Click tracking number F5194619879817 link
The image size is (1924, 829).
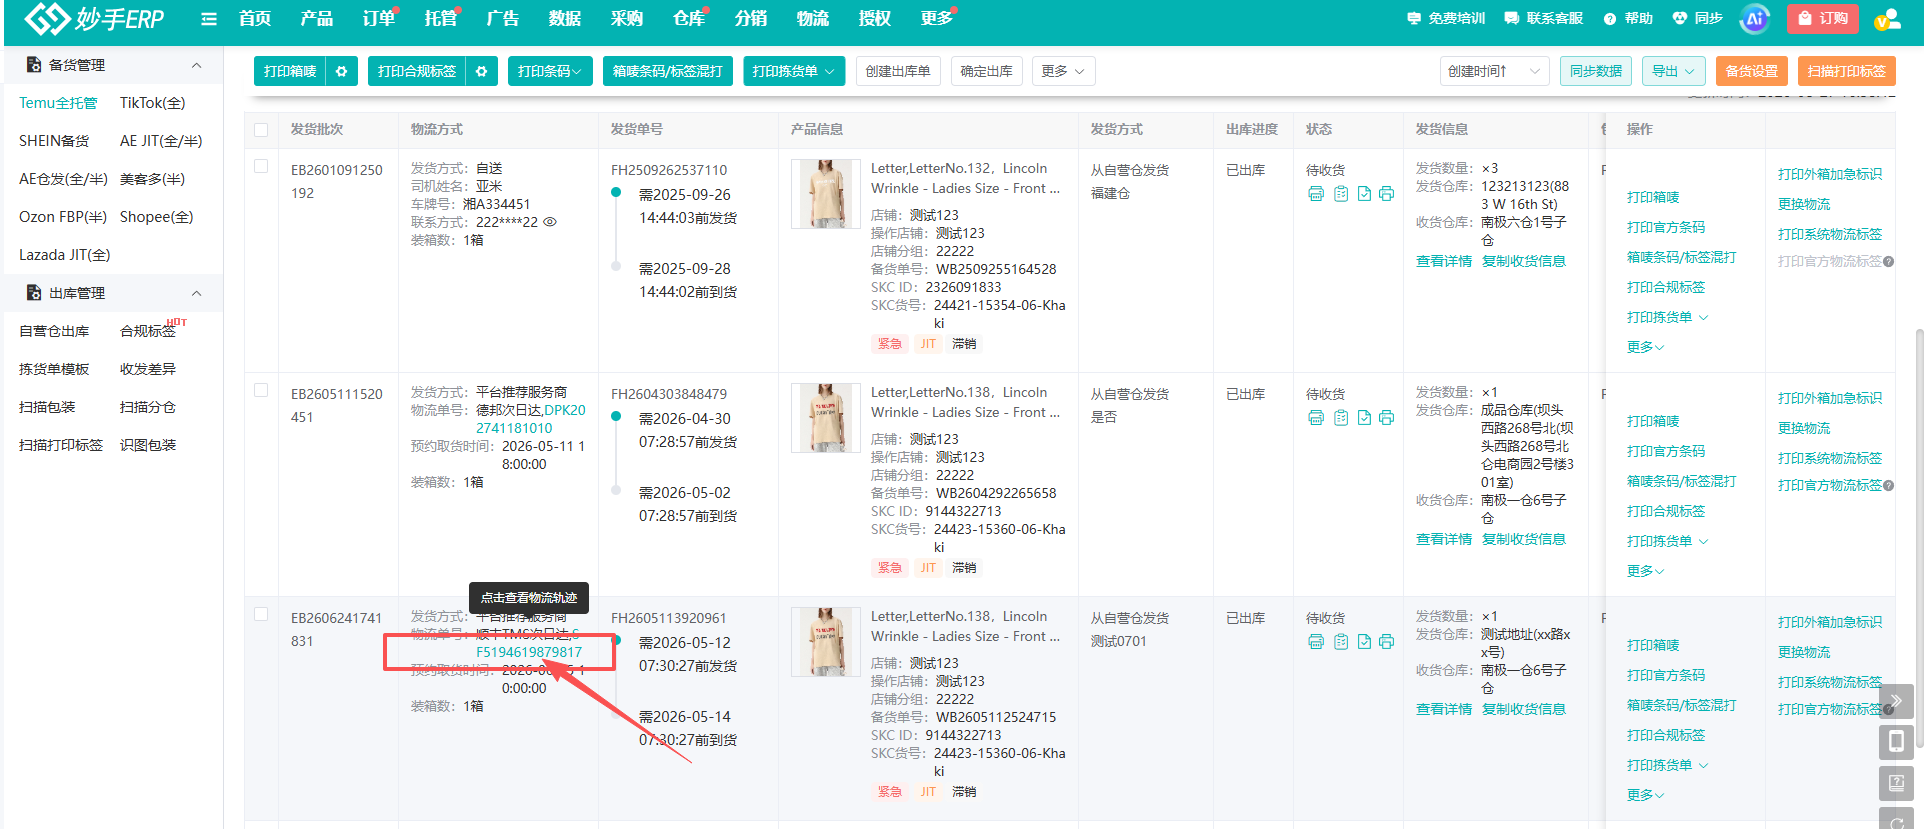click(529, 652)
